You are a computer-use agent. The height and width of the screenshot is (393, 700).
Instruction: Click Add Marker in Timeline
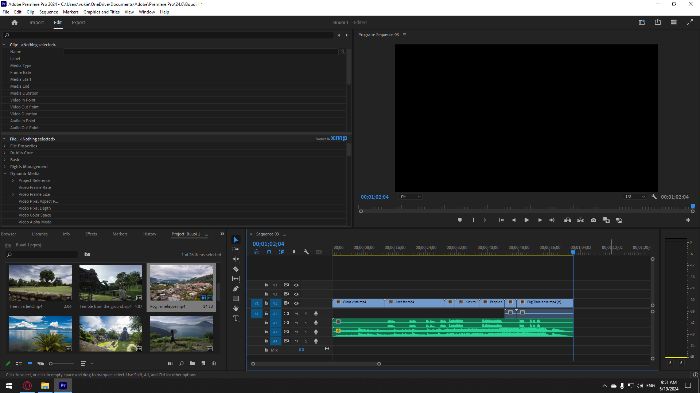[x=294, y=252]
